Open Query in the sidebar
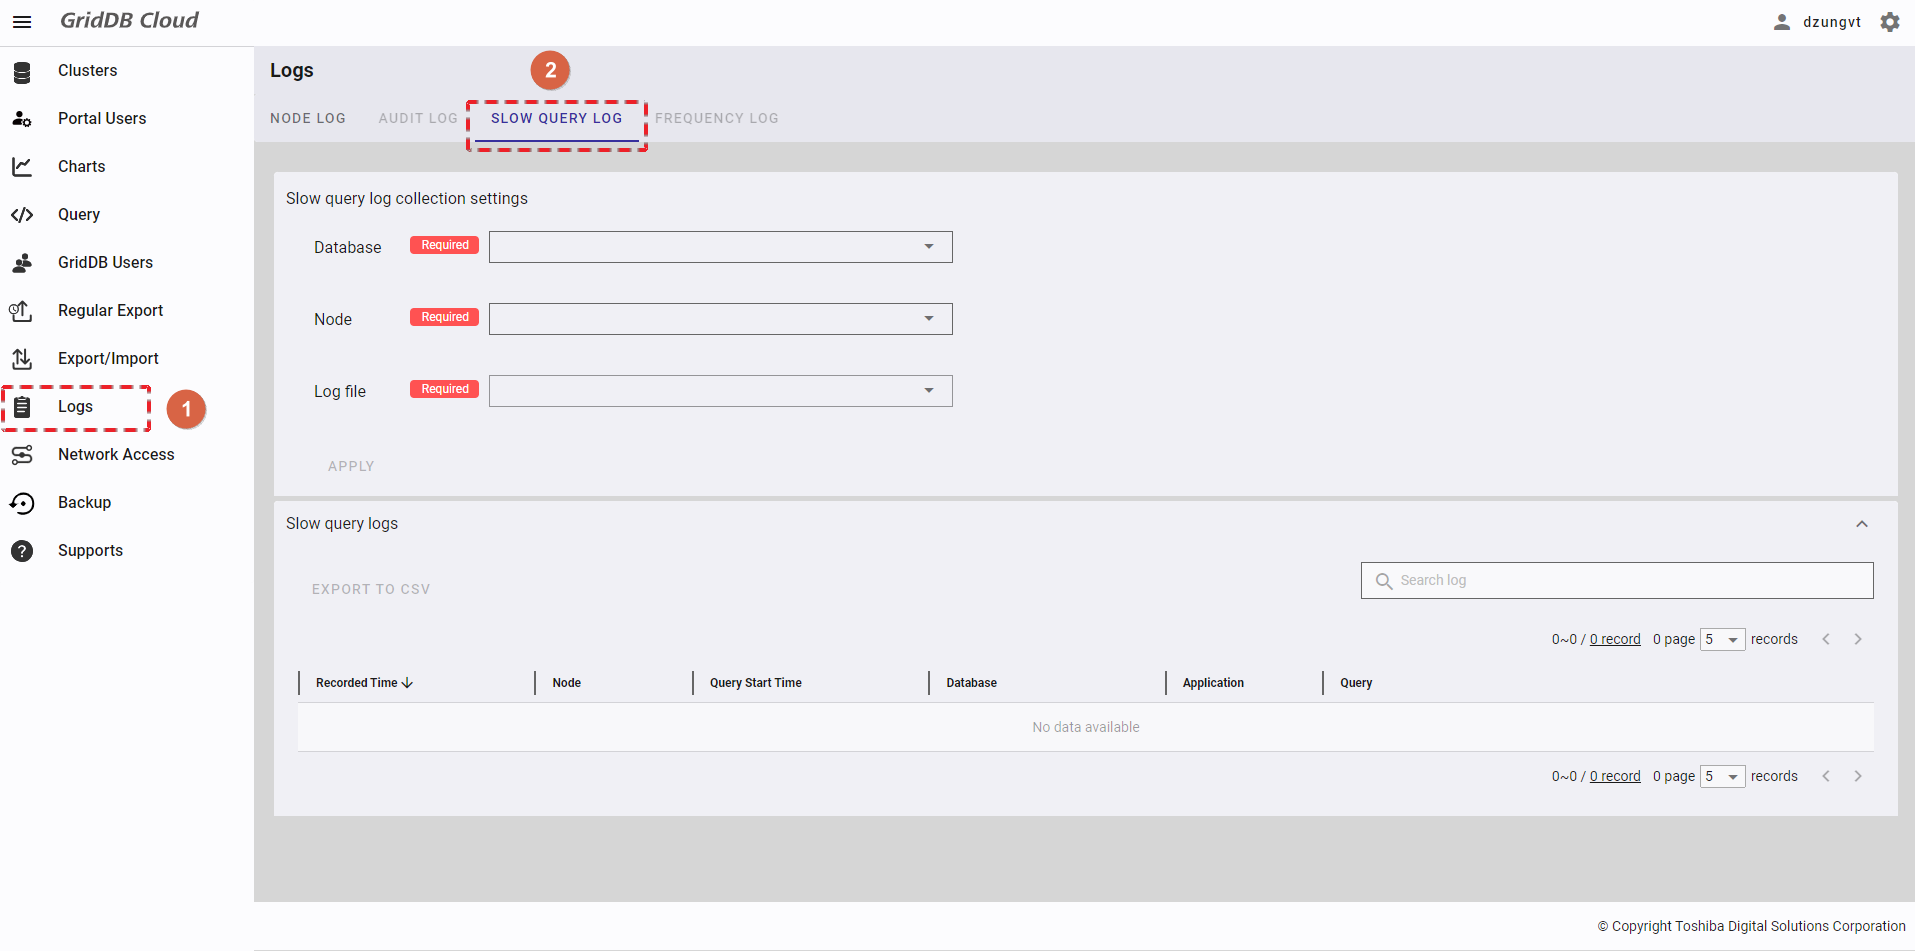1915x951 pixels. point(79,214)
